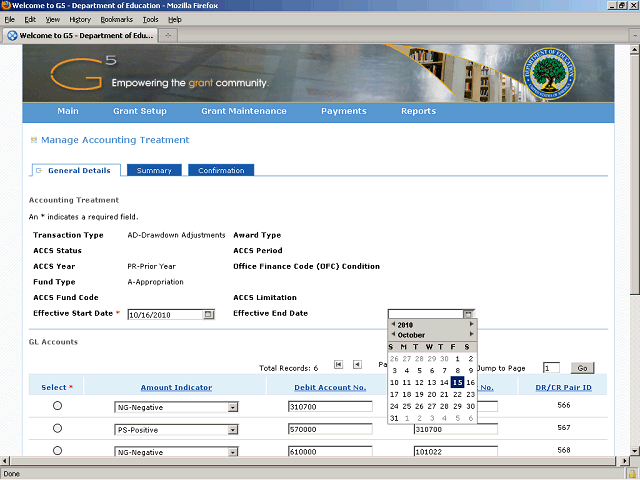Click lock icon in status bar

tap(633, 474)
